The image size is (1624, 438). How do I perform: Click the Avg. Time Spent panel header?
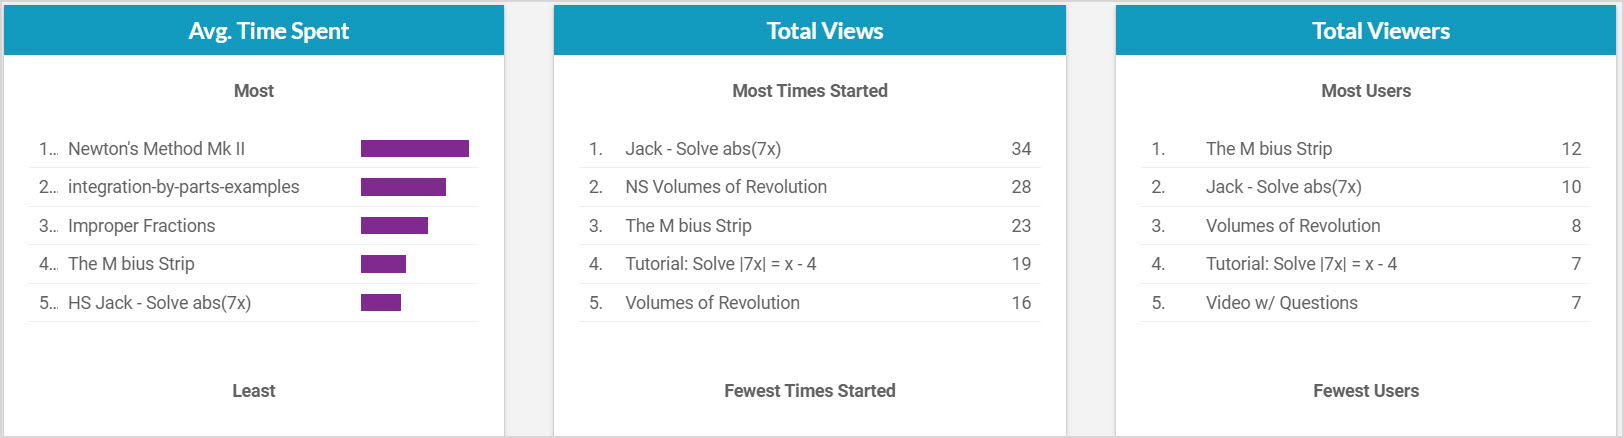[268, 31]
